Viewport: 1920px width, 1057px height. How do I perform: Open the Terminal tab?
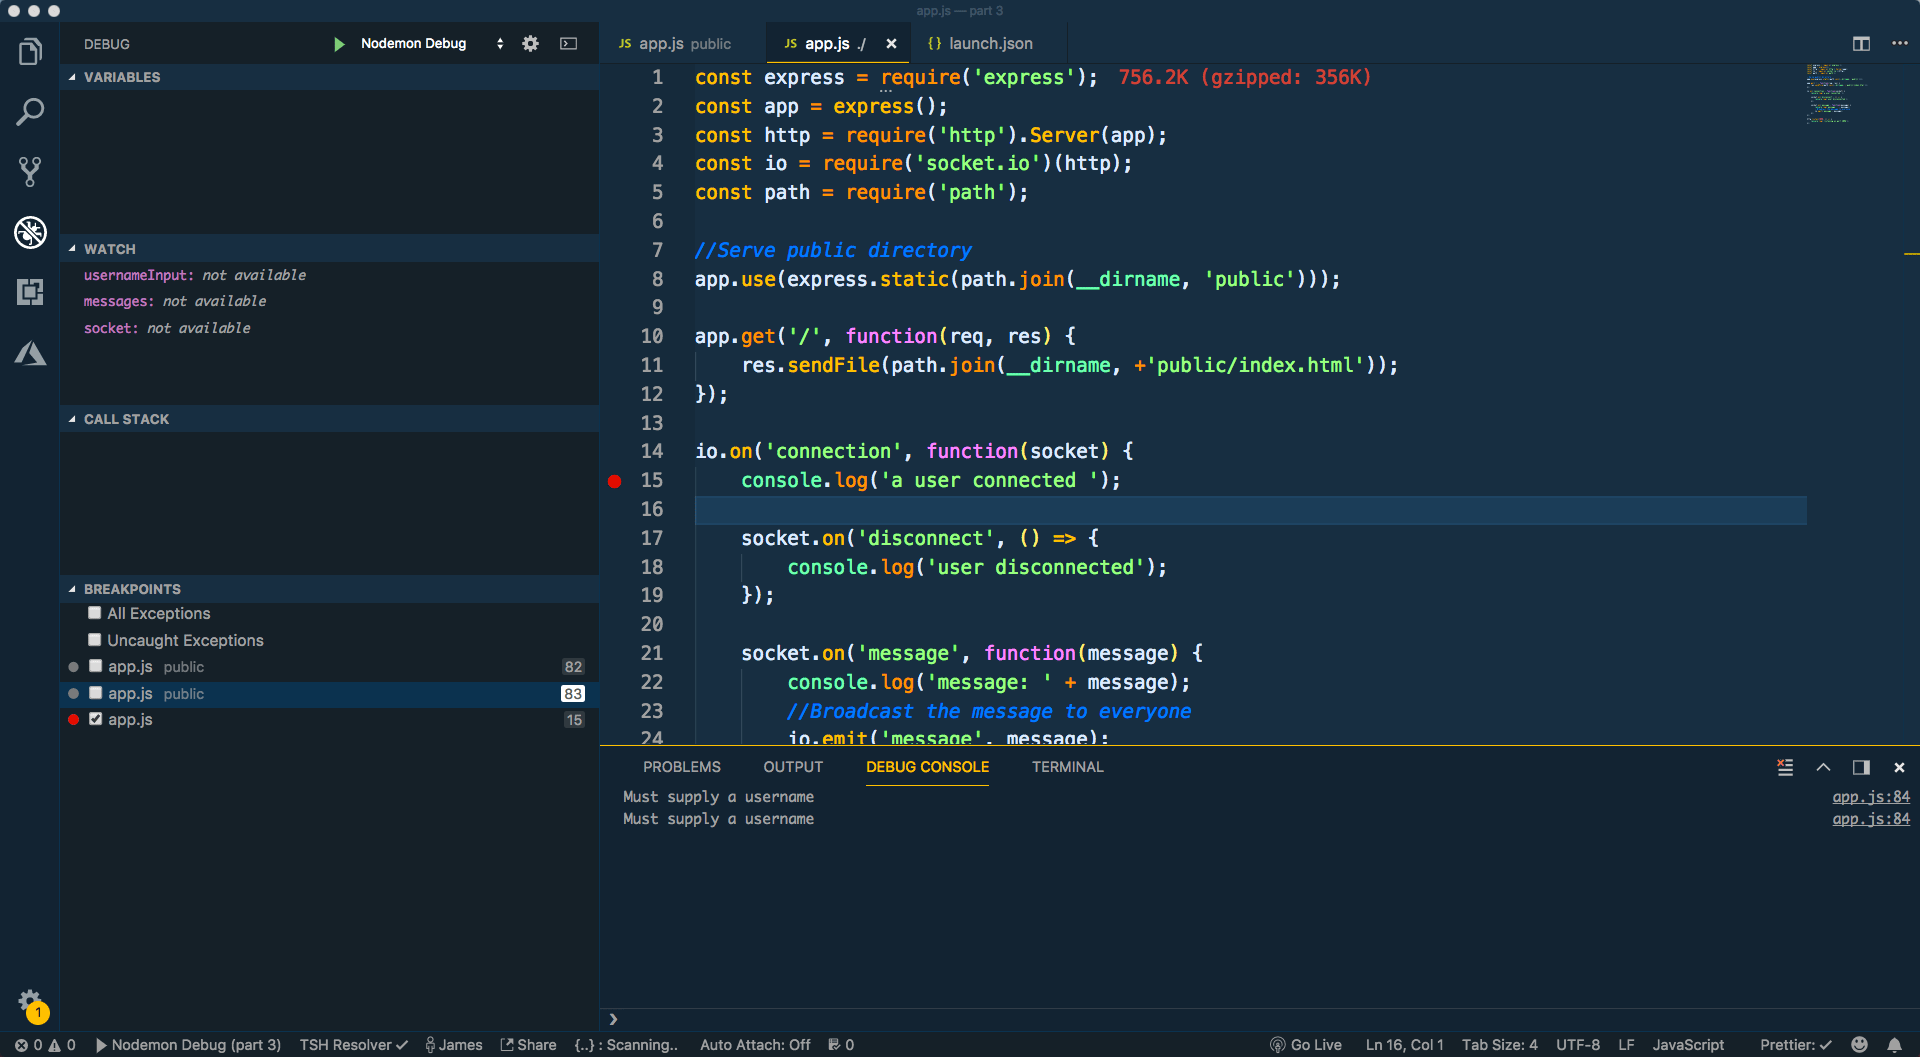(x=1066, y=767)
